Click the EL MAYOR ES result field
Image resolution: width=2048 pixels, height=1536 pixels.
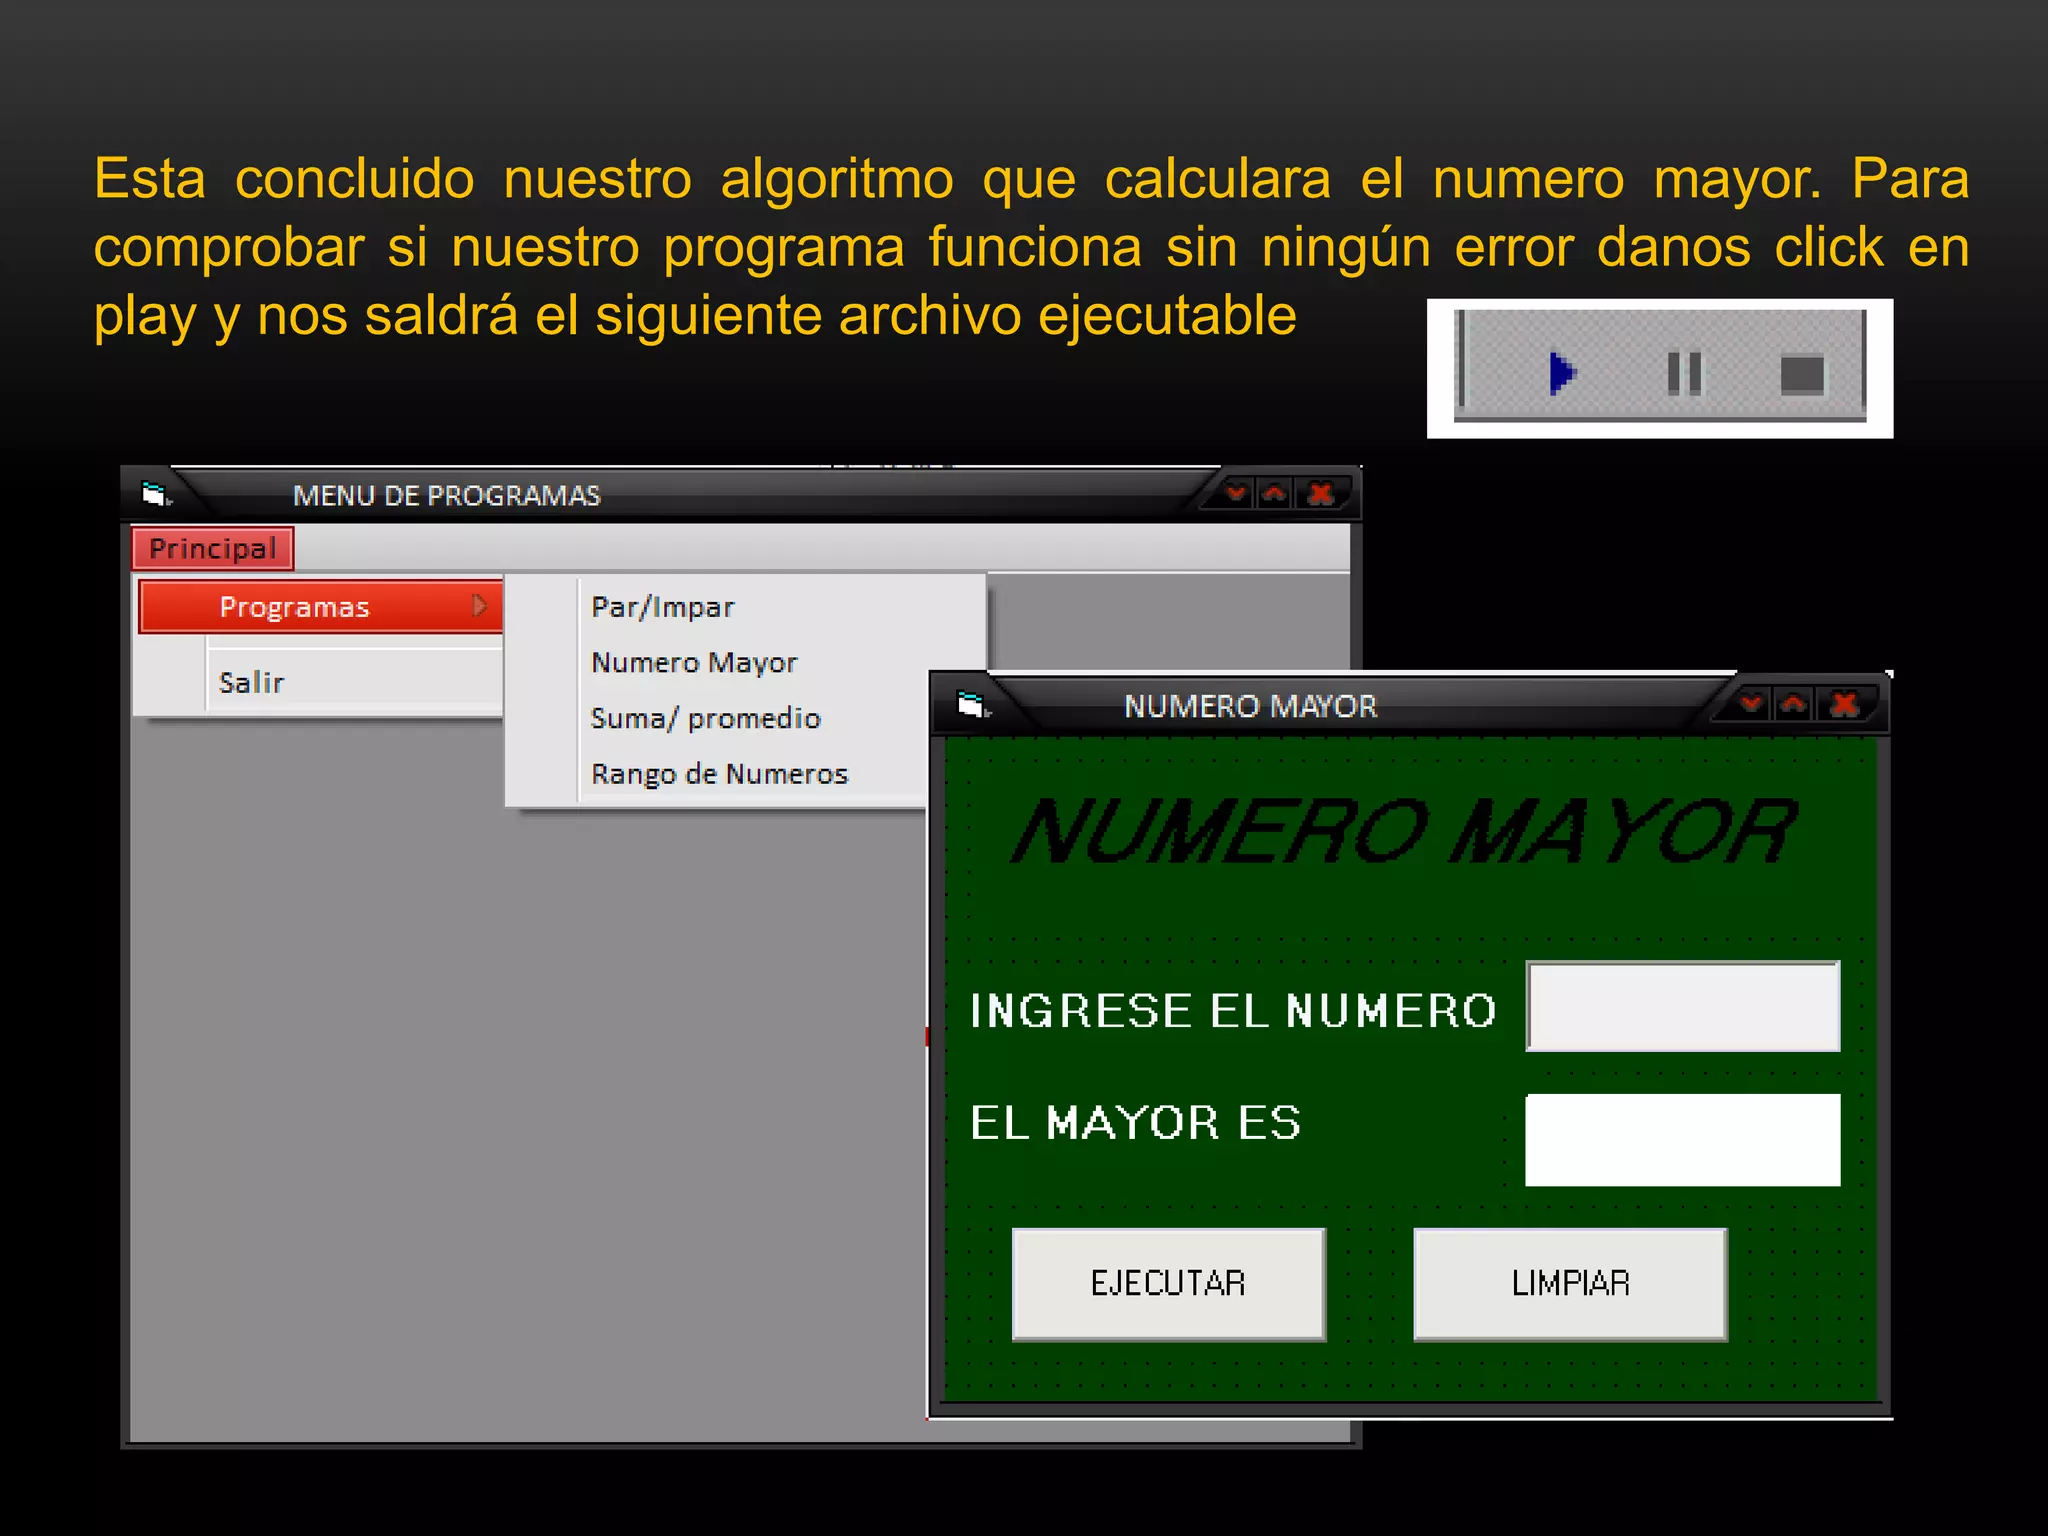pos(1683,1140)
